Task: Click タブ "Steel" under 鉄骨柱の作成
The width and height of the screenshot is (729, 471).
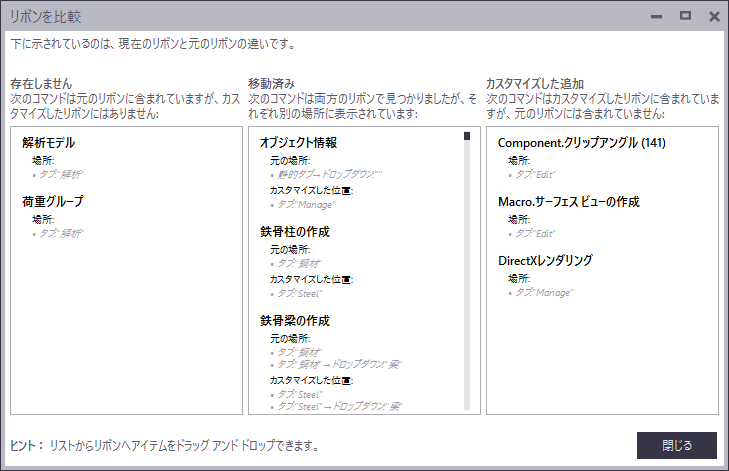Action: 300,293
